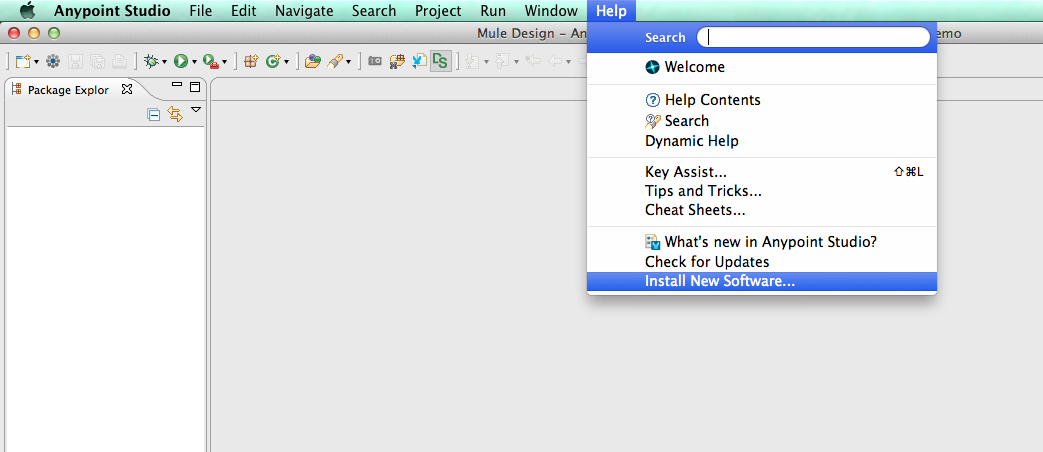Toggle Link with Editor in Package Explorer
This screenshot has width=1043, height=452.
(x=175, y=115)
